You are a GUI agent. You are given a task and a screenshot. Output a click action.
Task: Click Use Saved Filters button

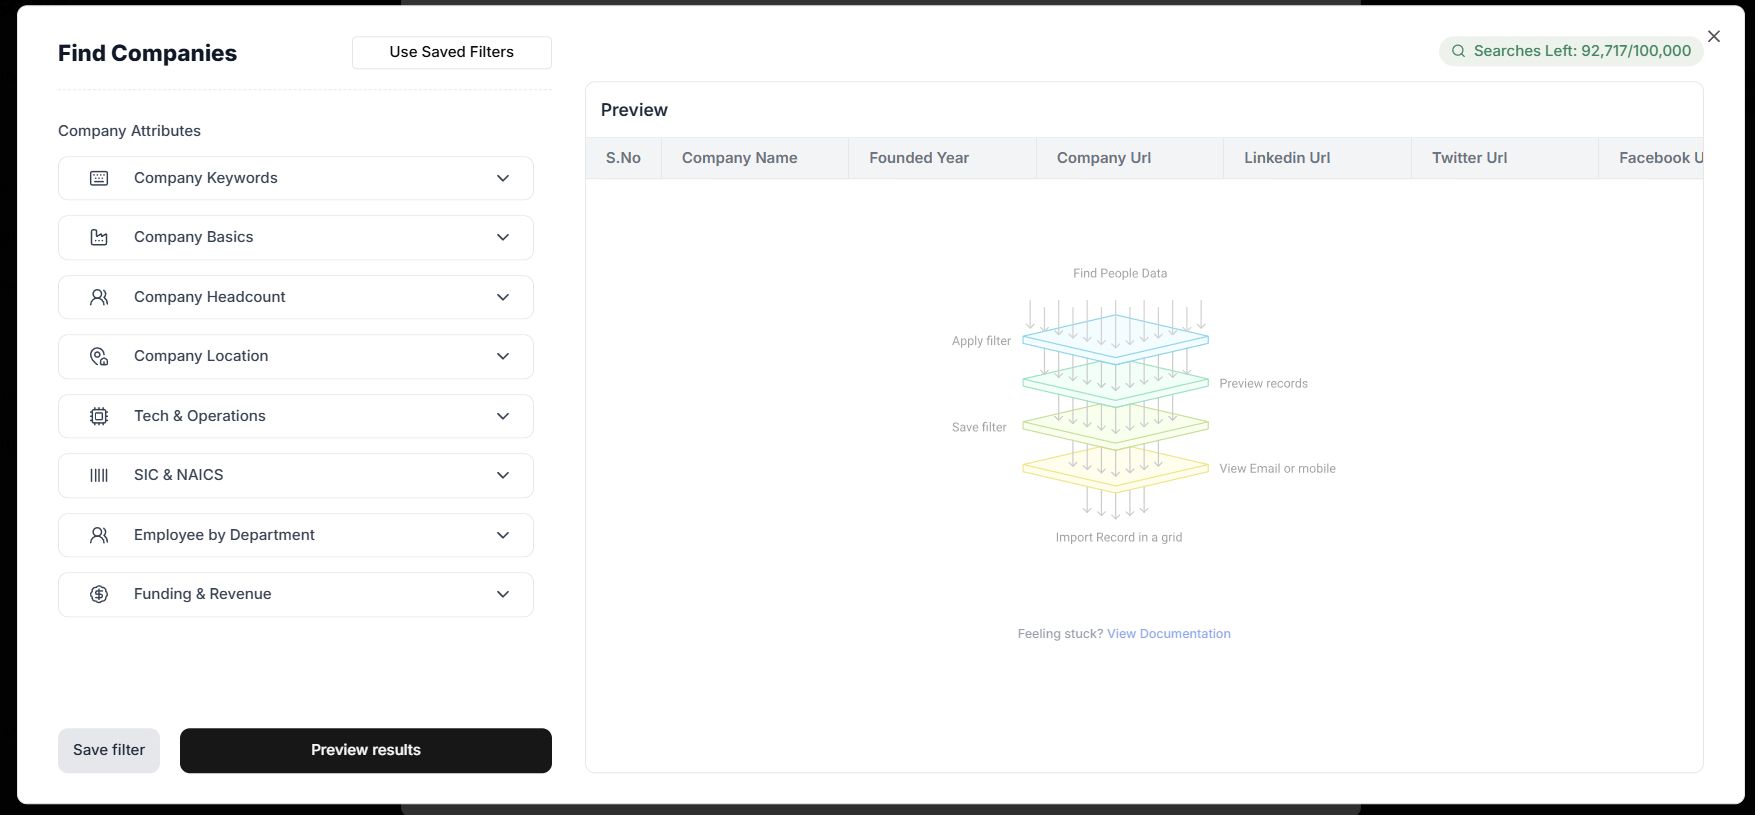click(x=452, y=52)
